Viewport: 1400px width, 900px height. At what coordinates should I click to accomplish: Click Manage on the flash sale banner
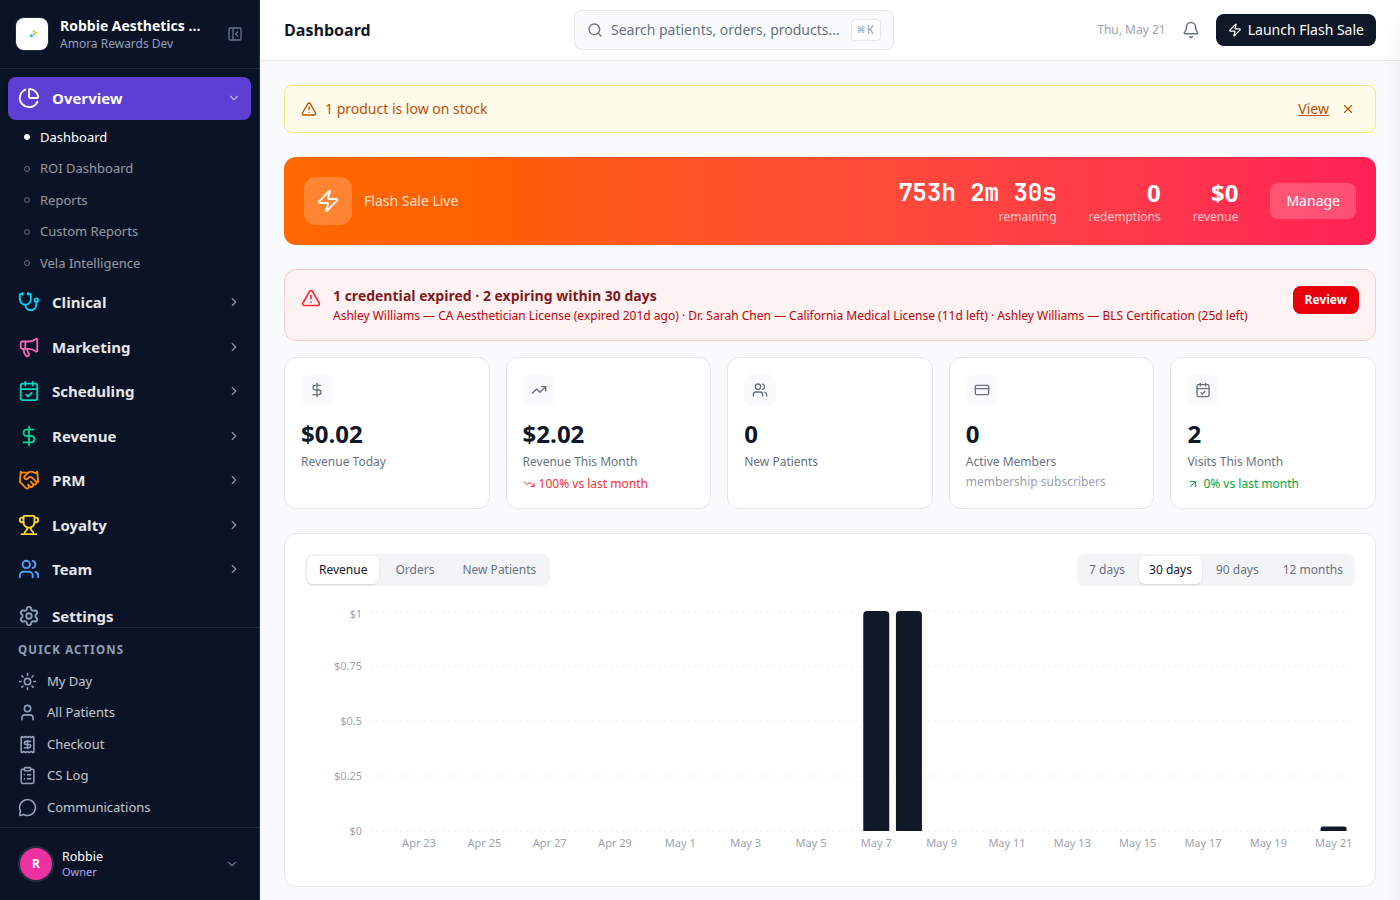click(1313, 201)
